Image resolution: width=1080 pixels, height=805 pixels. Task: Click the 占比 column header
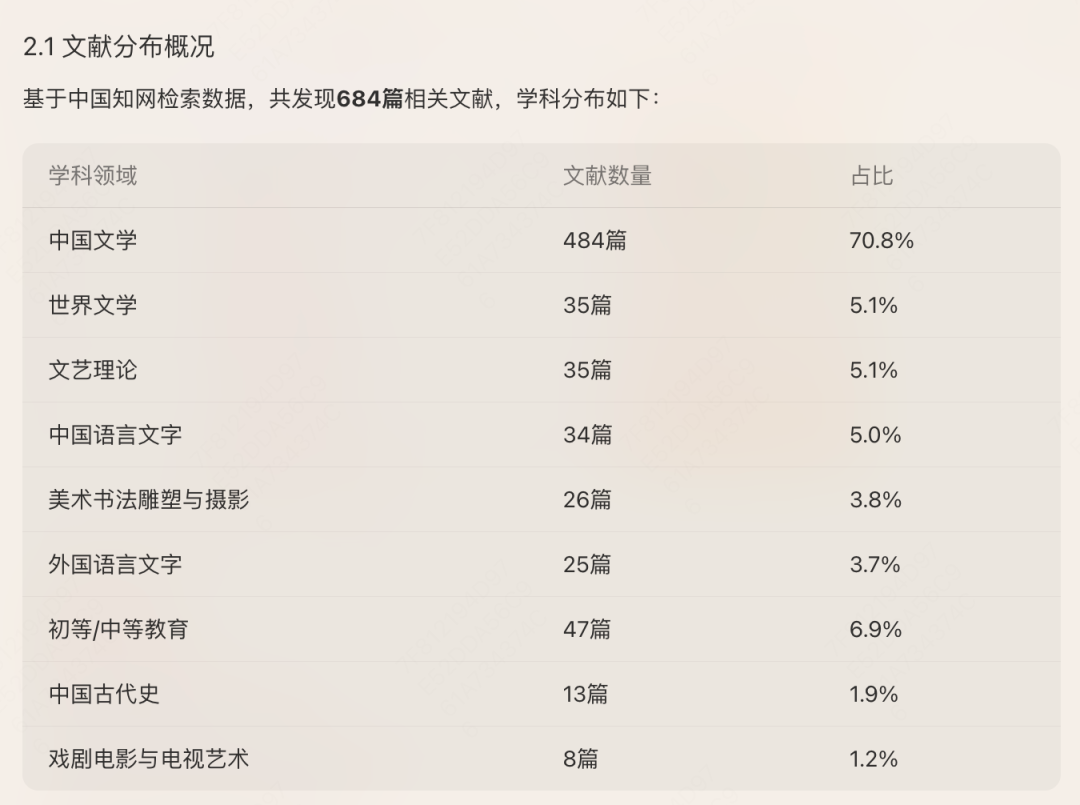871,176
